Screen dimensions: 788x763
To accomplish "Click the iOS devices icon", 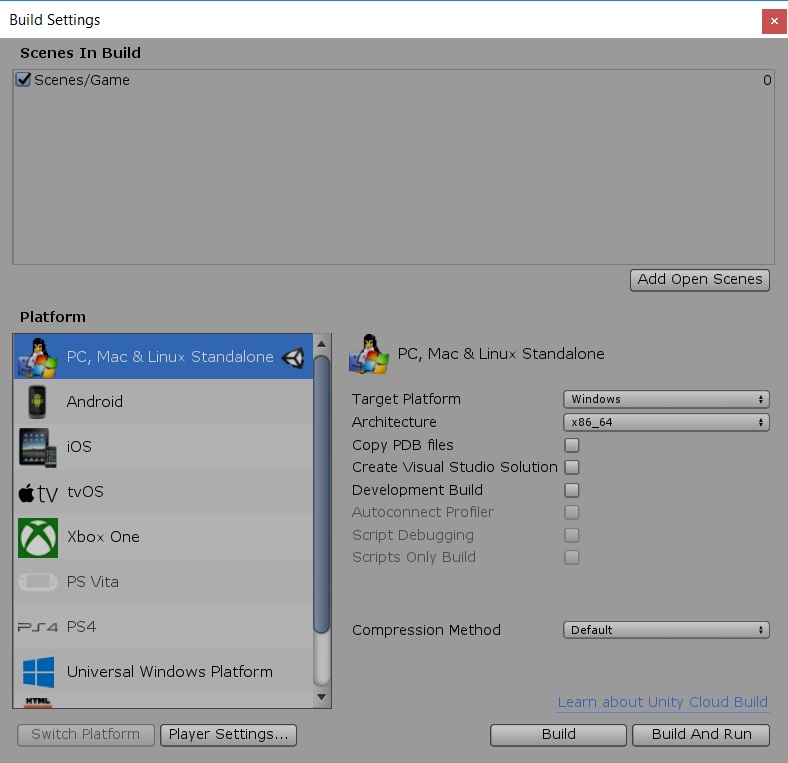I will point(38,447).
